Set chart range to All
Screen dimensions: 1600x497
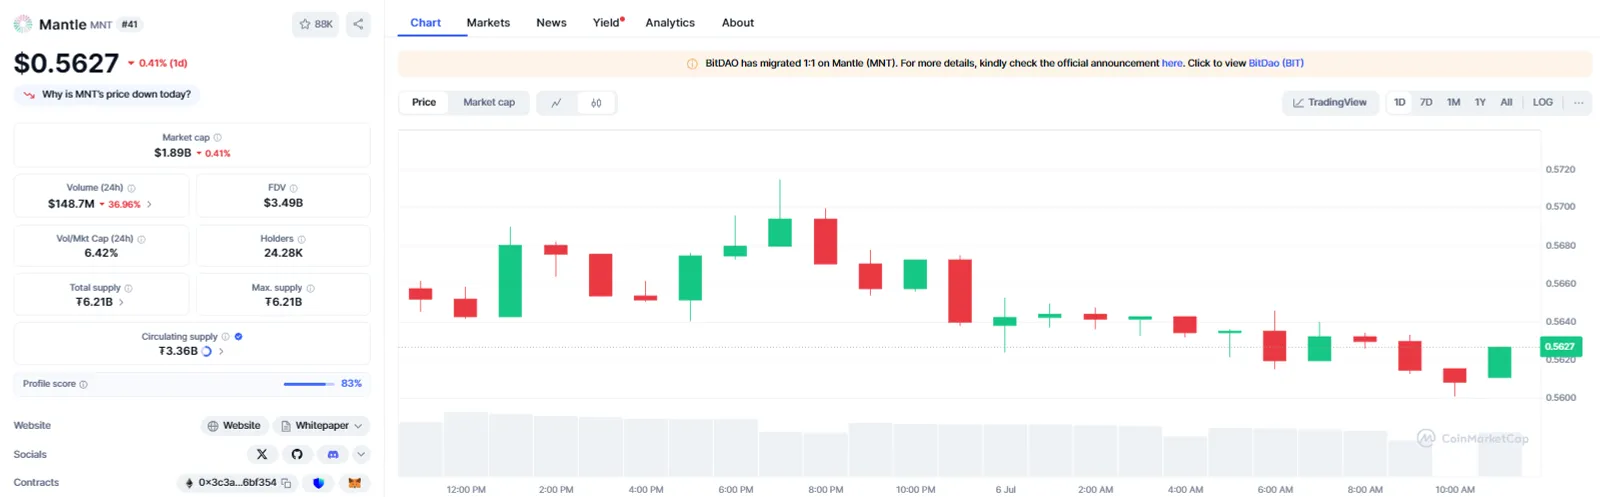[1506, 102]
